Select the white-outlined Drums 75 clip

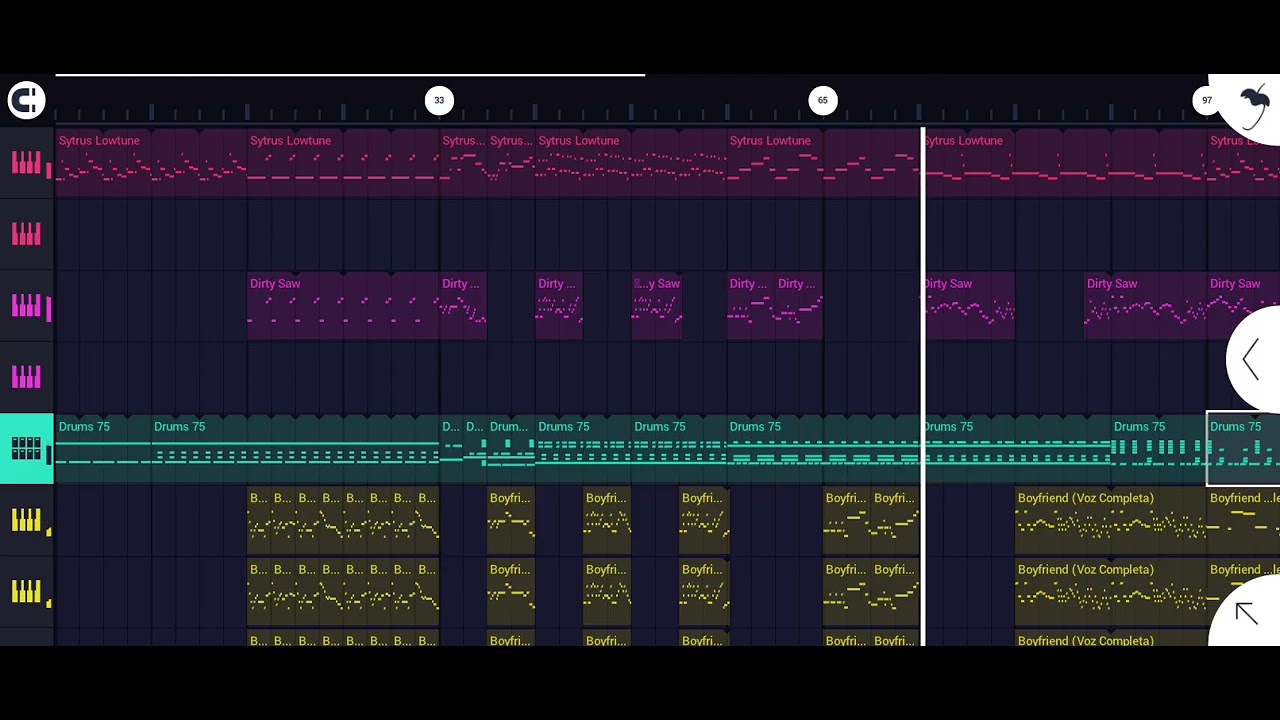1243,449
